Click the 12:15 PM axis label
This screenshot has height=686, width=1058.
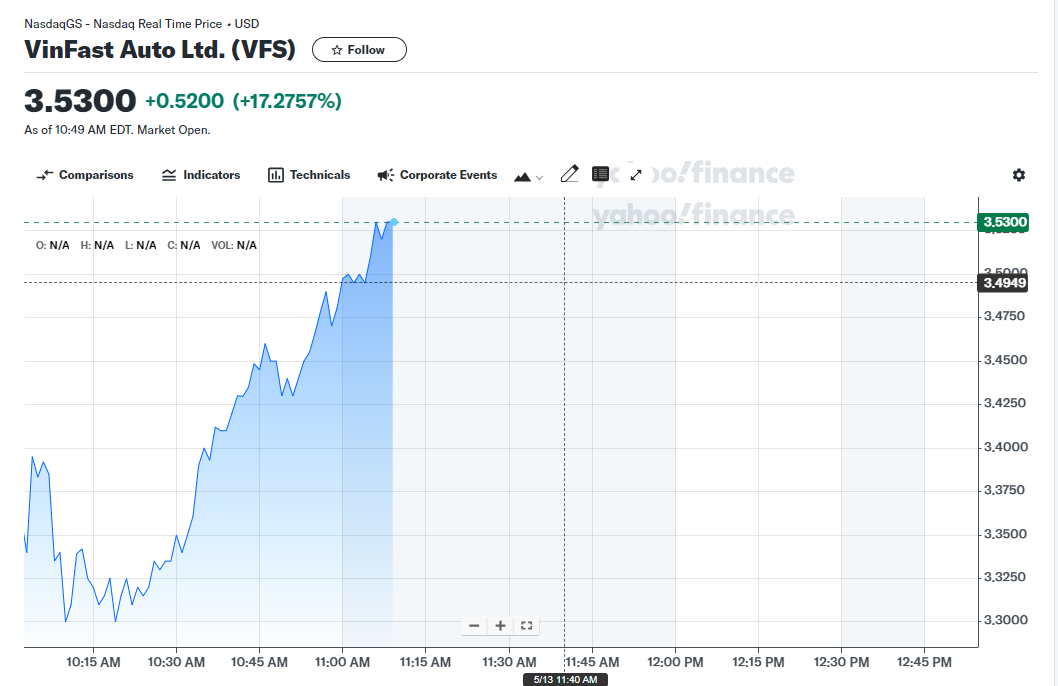click(x=758, y=662)
